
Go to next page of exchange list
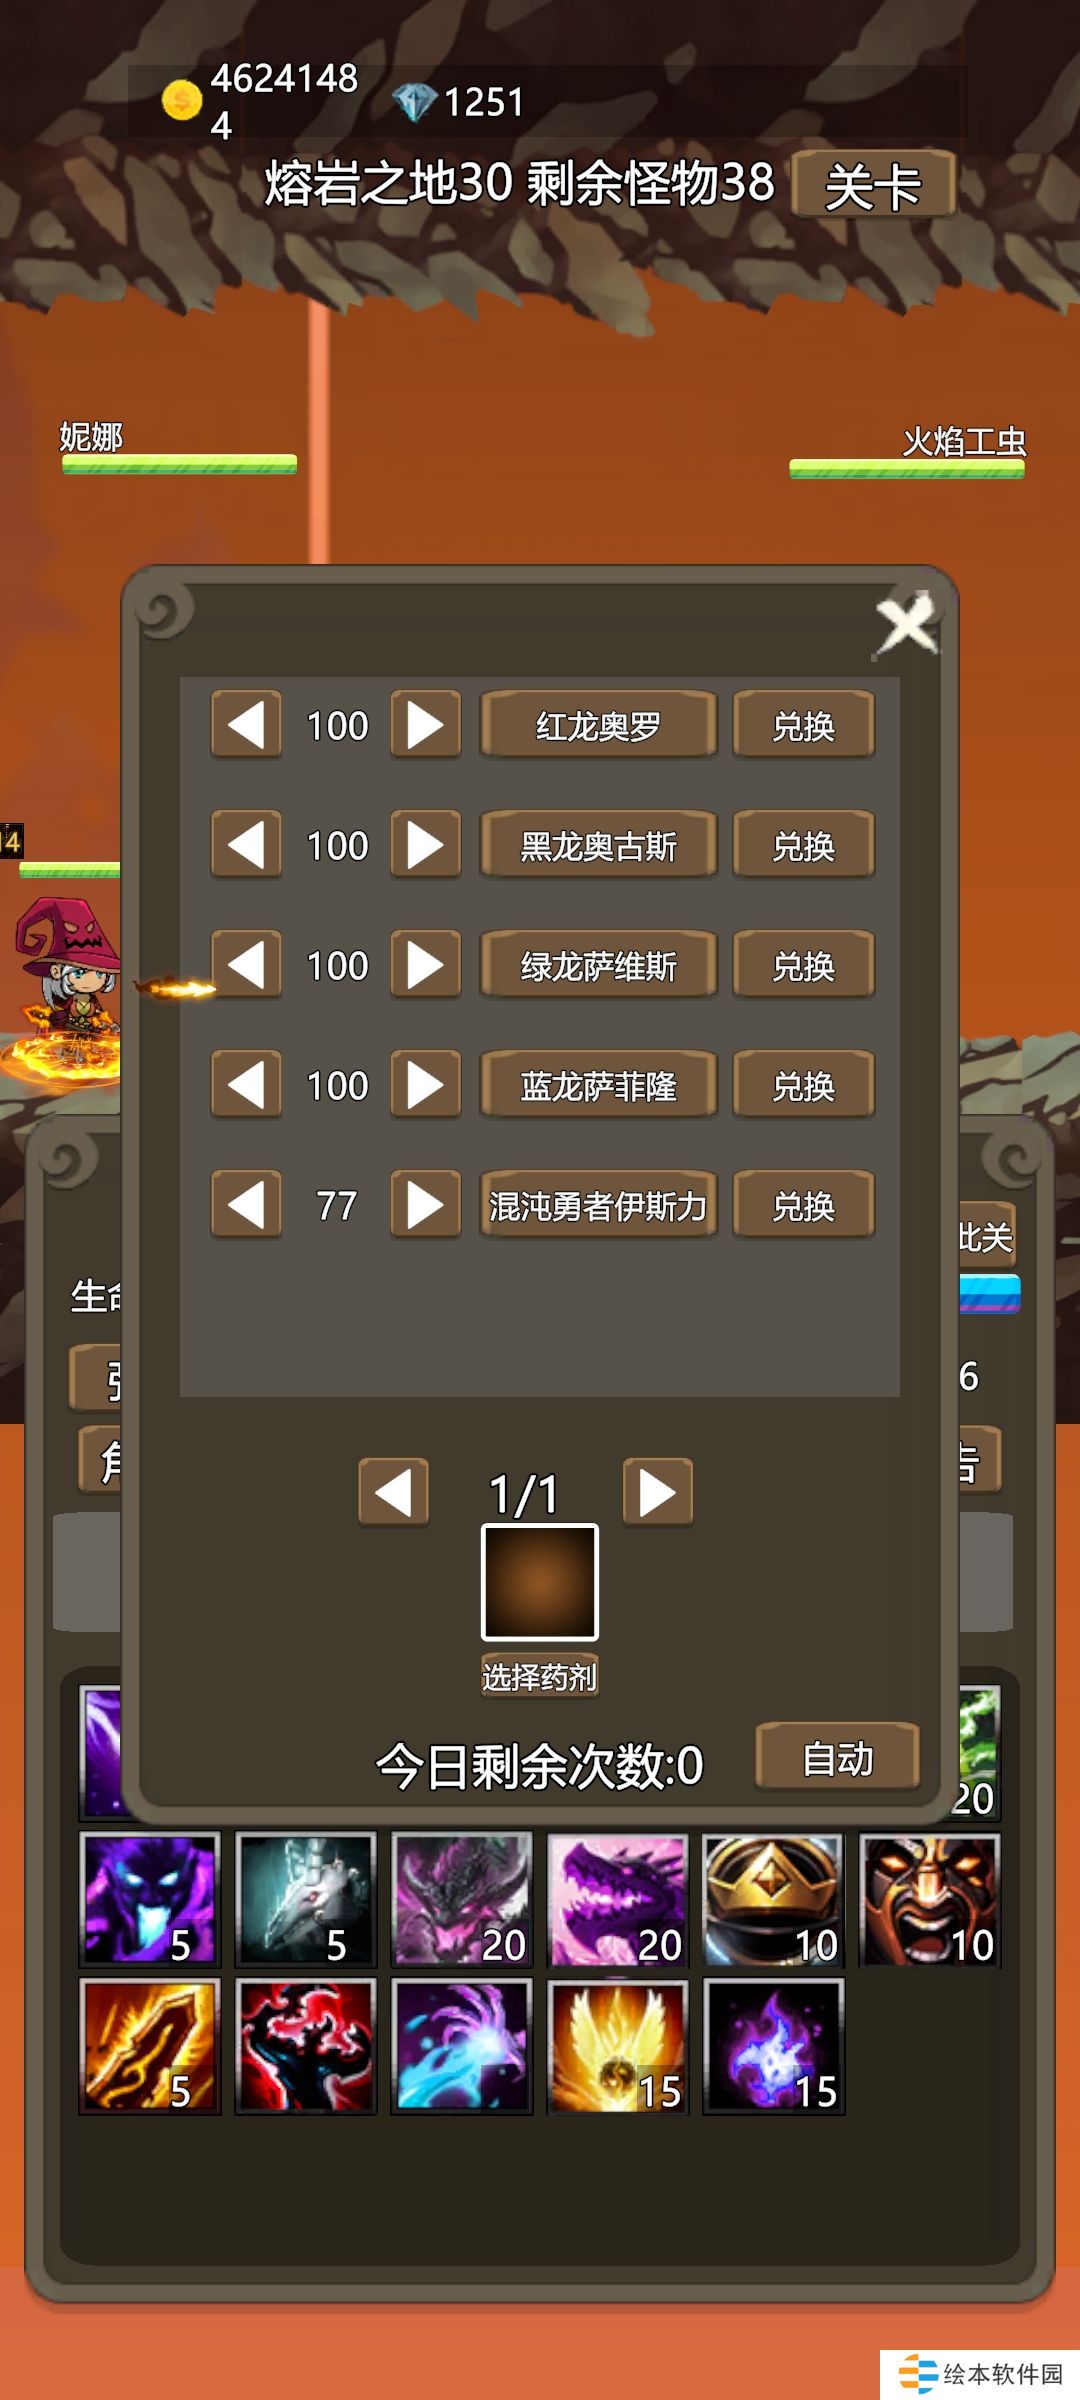tap(658, 1492)
